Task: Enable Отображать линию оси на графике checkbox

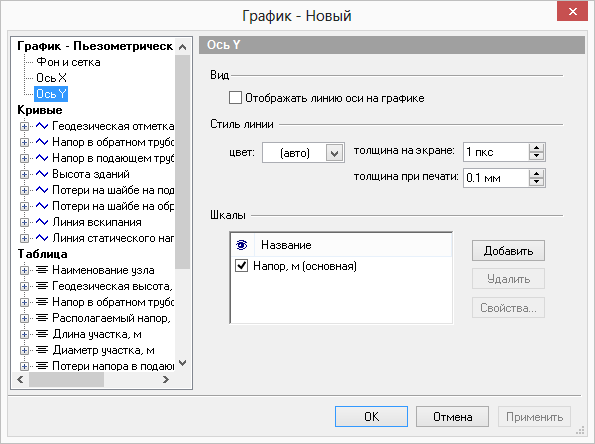Action: (235, 98)
